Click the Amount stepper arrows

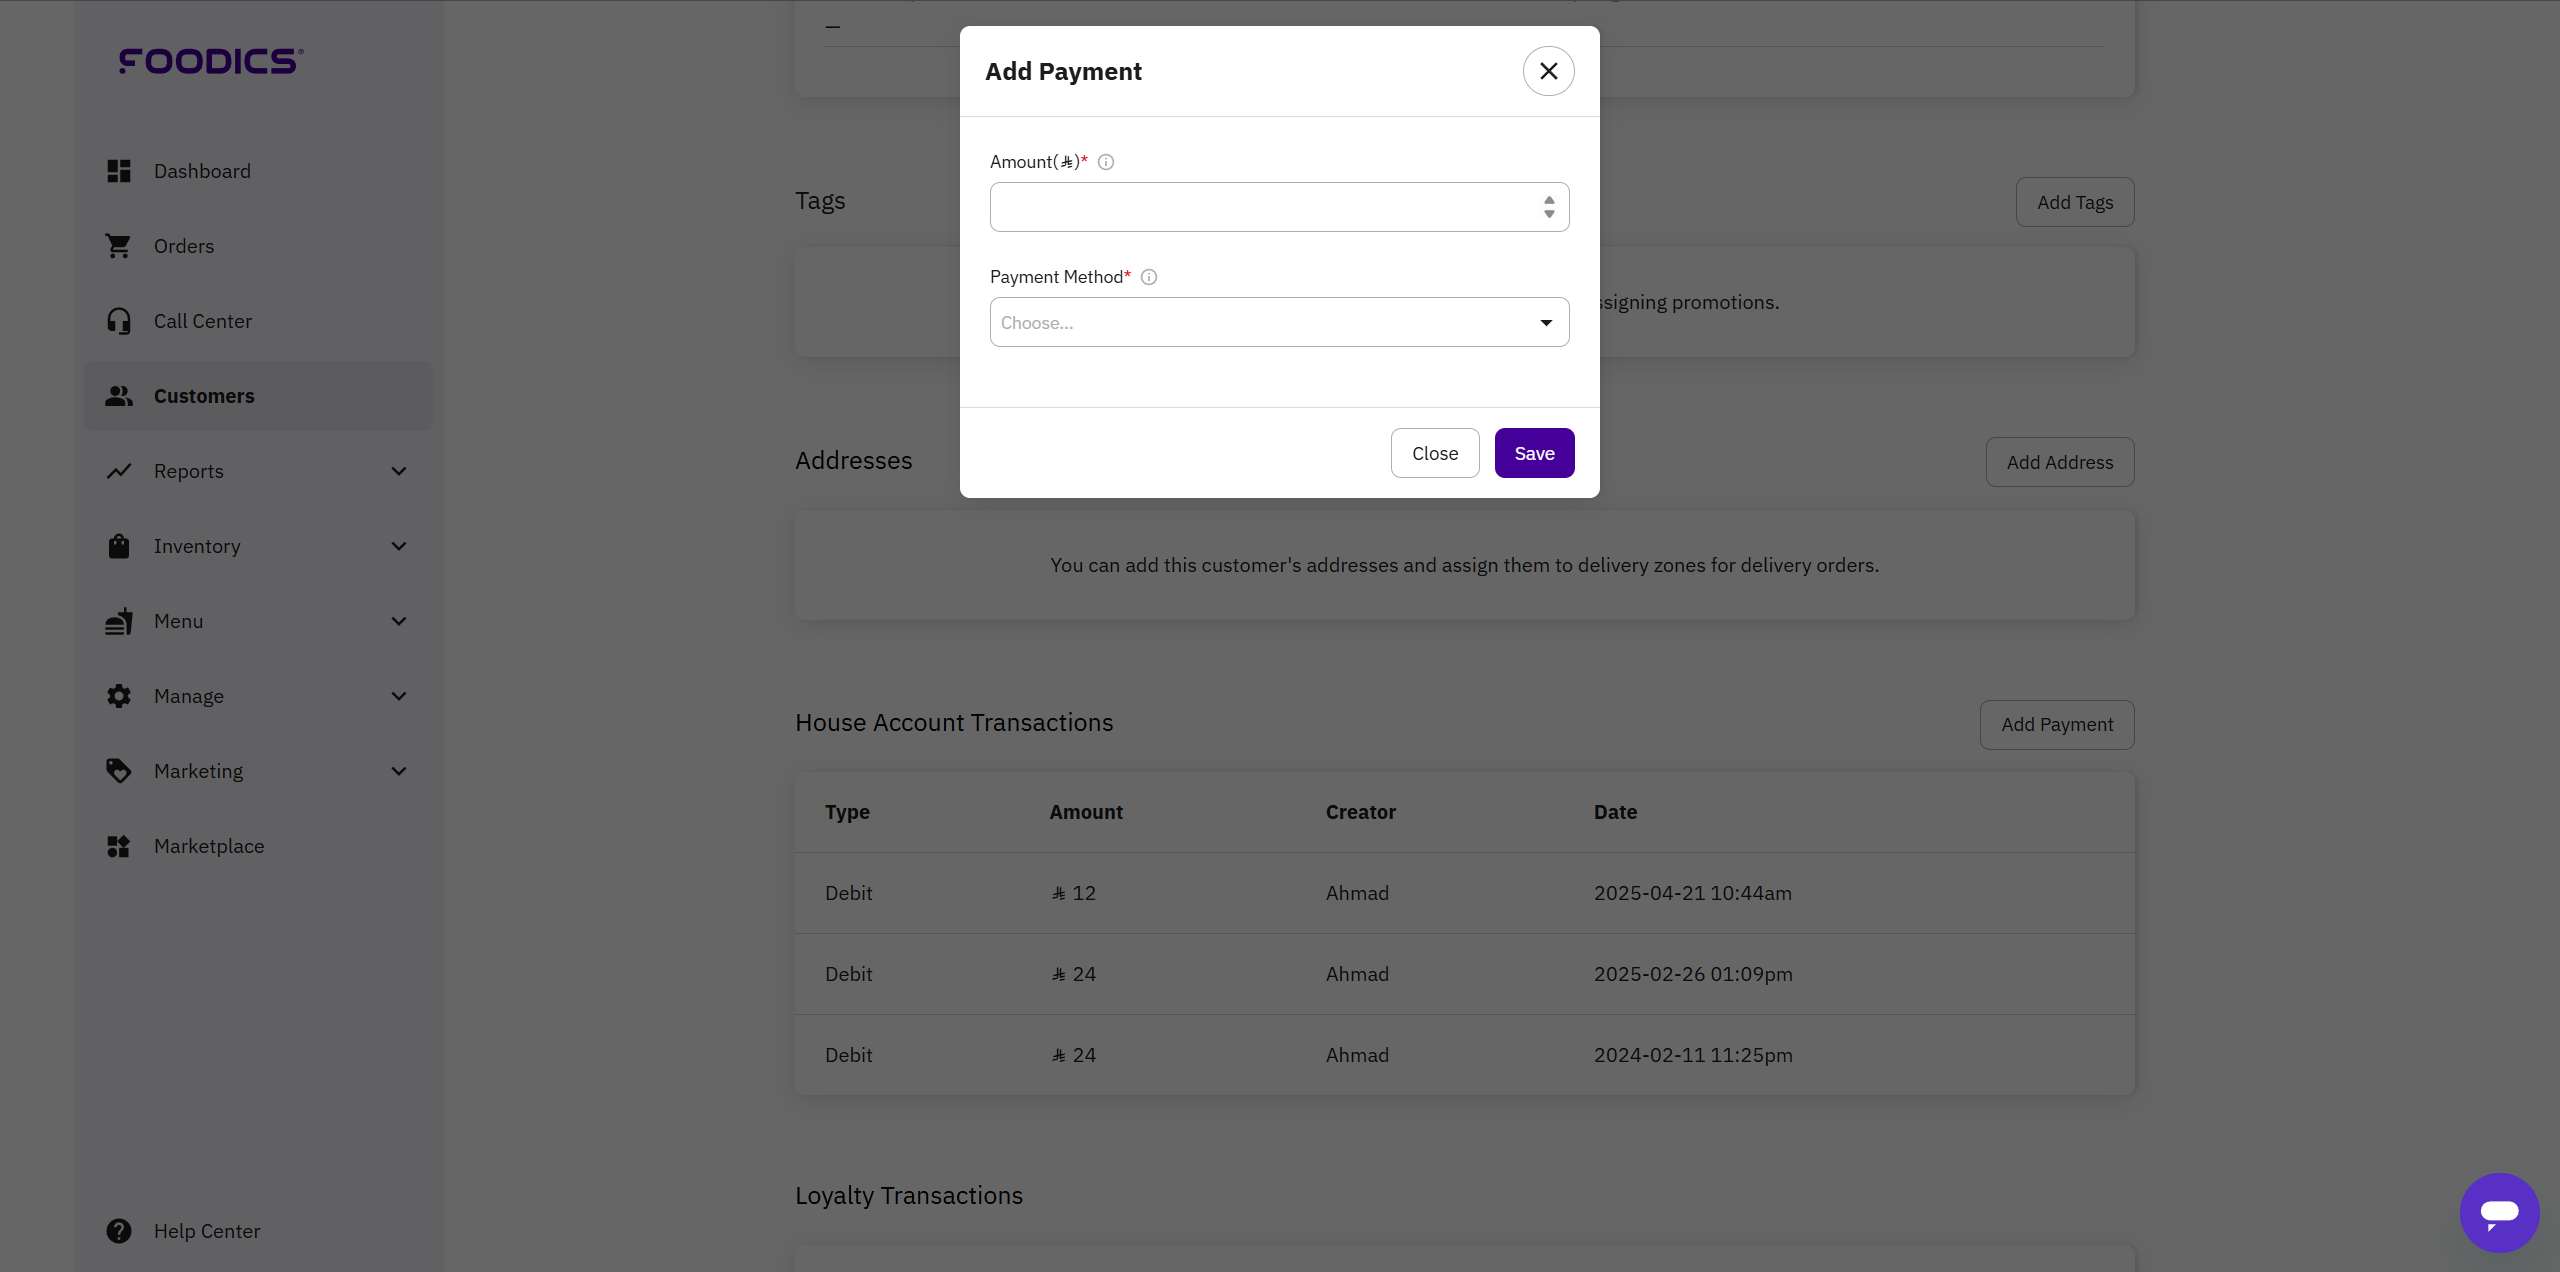tap(1549, 207)
